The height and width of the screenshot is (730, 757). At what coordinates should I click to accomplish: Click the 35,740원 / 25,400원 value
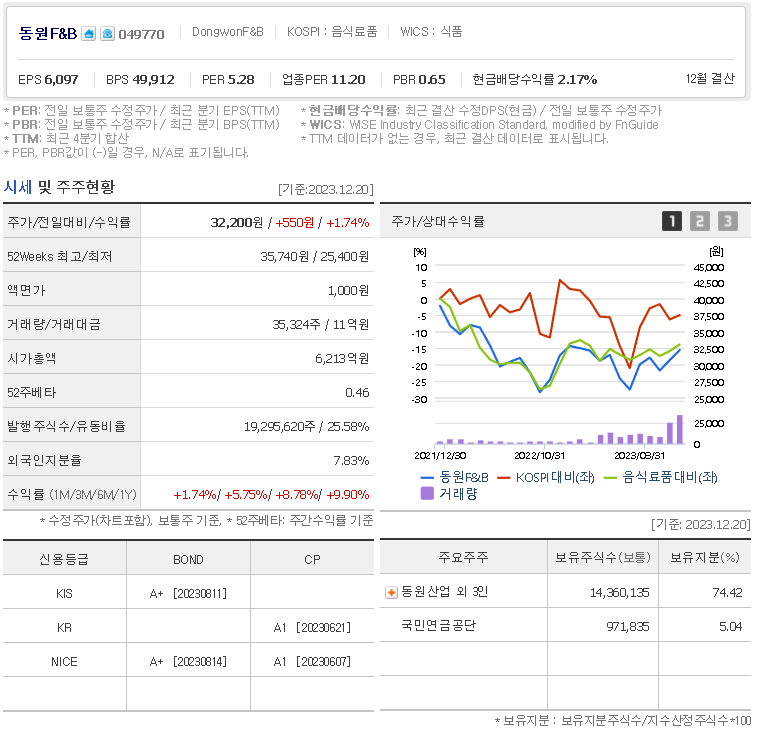[x=315, y=256]
